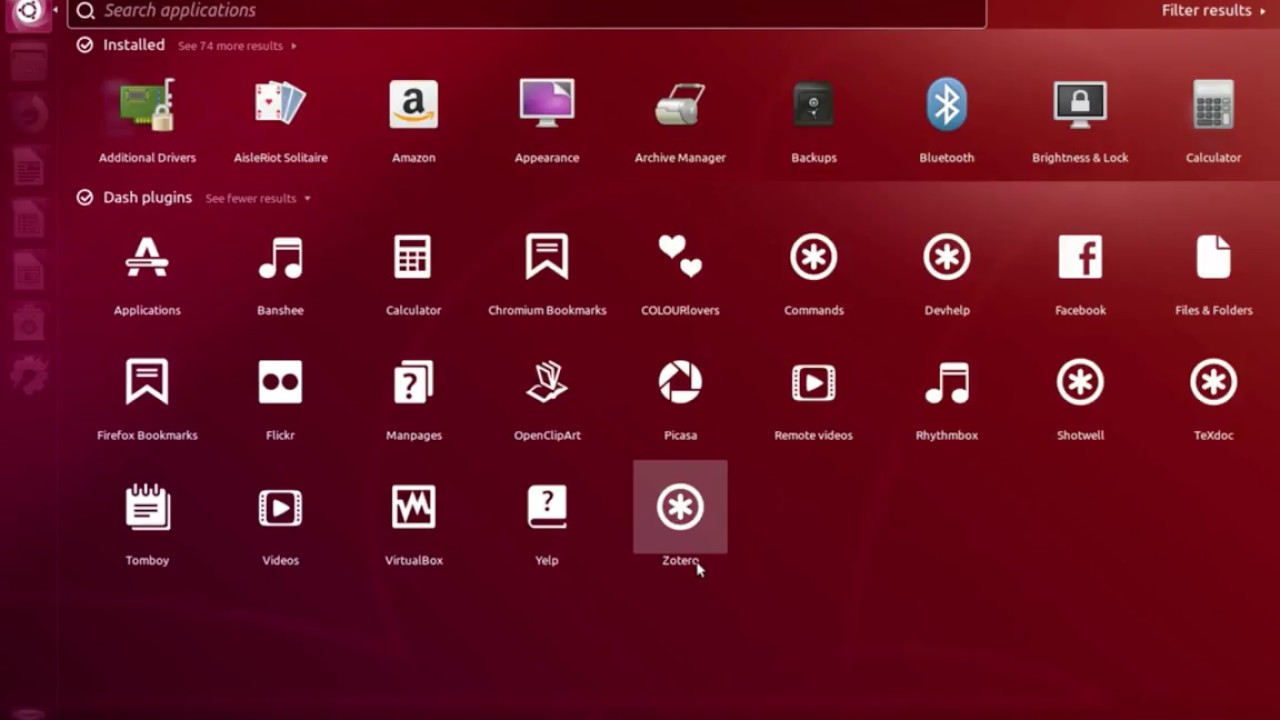Image resolution: width=1280 pixels, height=720 pixels.
Task: Launch Archive Manager
Action: pyautogui.click(x=680, y=105)
